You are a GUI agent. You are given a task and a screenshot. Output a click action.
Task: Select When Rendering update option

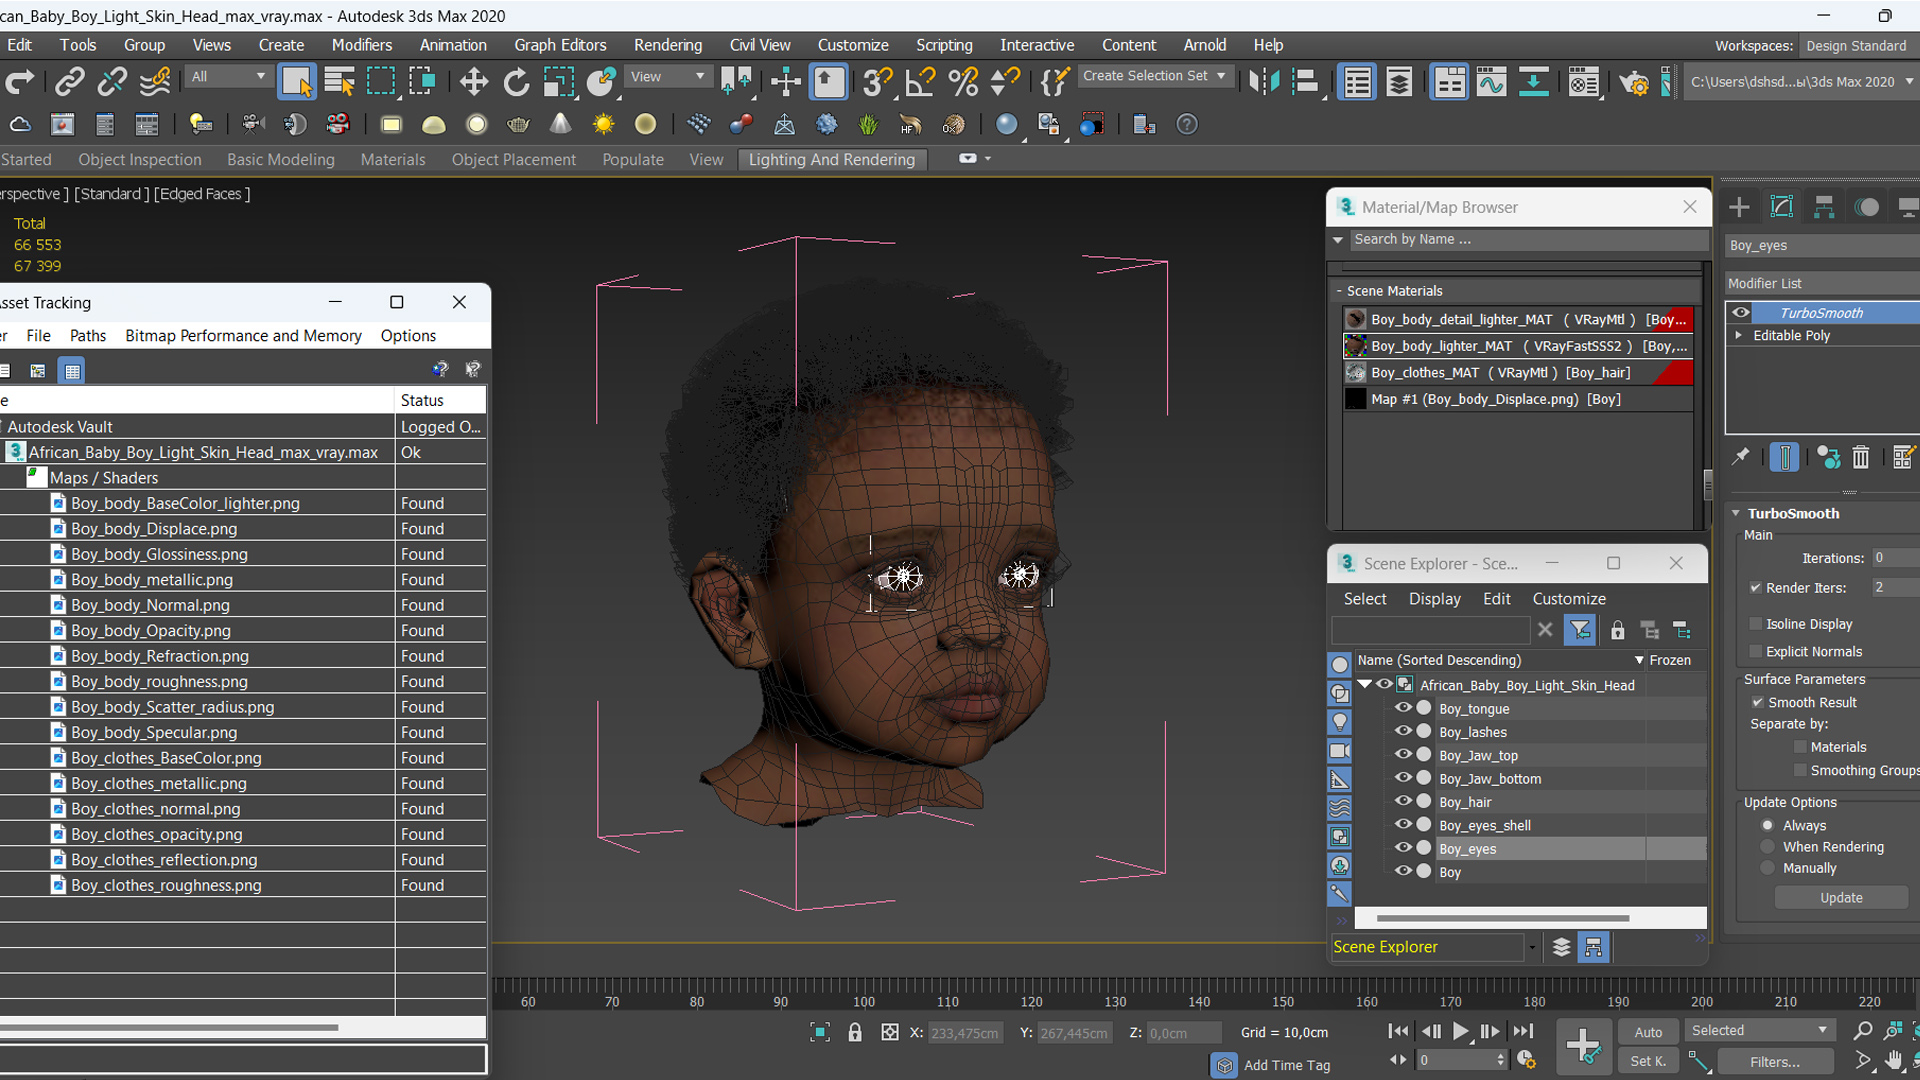1768,847
